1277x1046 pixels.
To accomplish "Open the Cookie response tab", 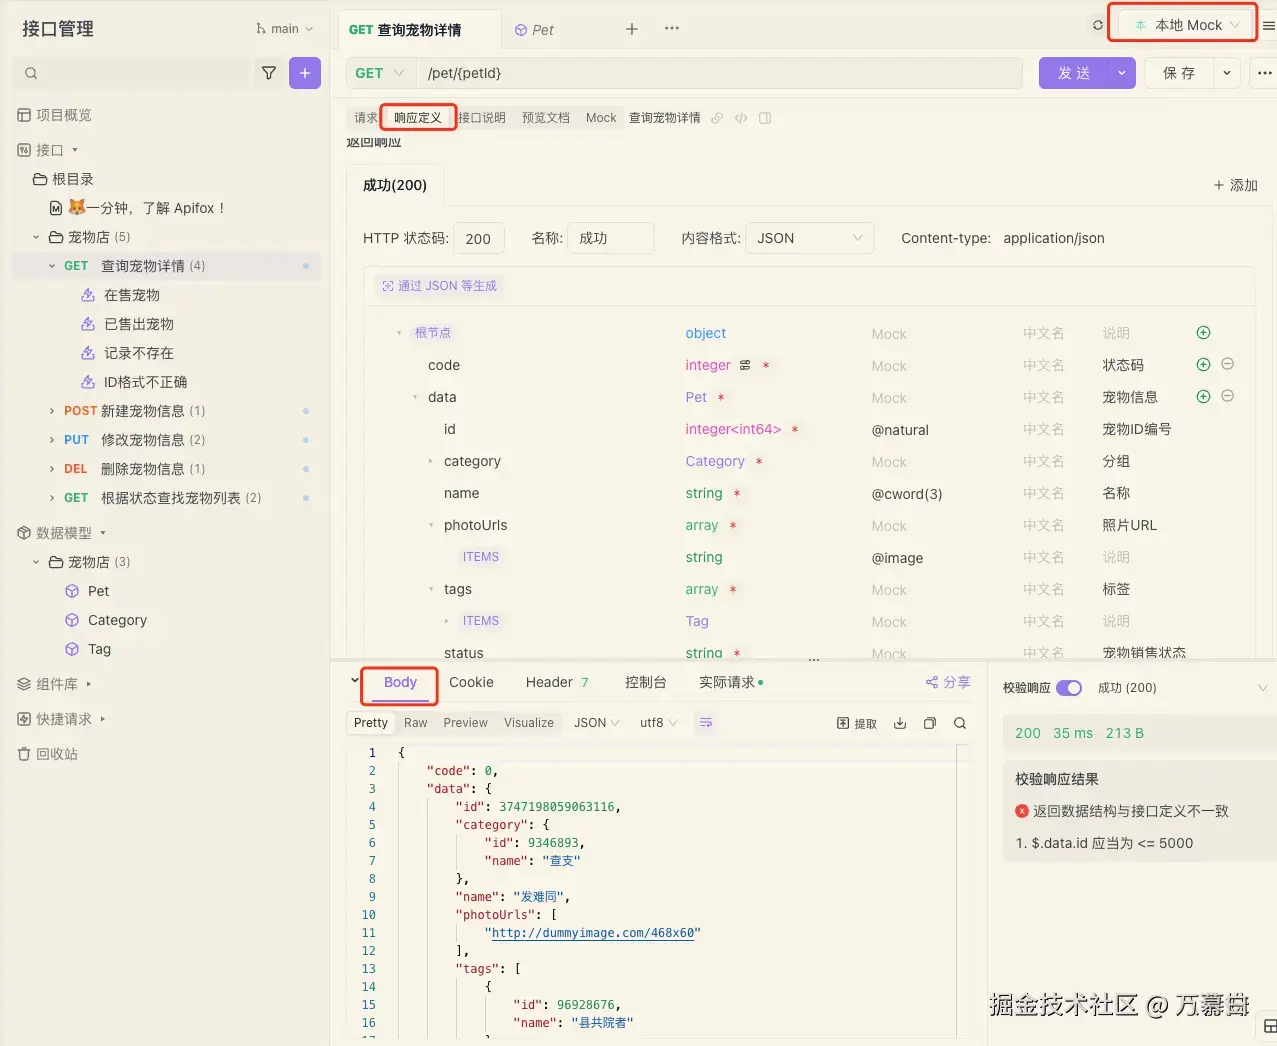I will pyautogui.click(x=471, y=682).
